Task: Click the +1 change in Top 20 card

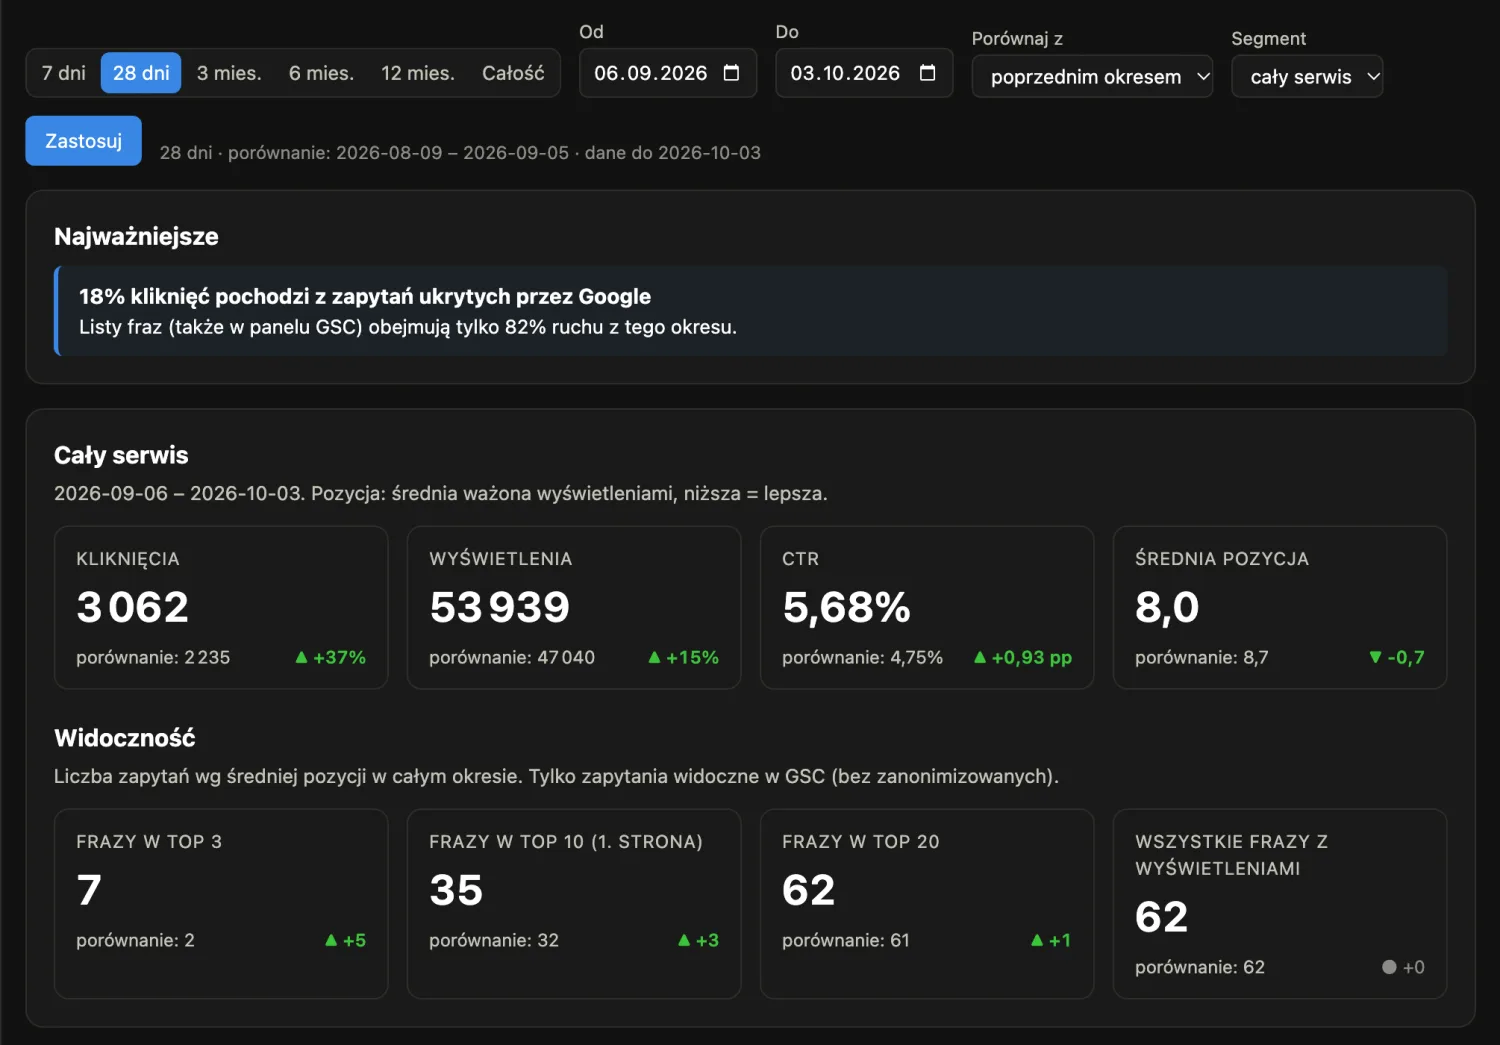Action: [x=1051, y=940]
